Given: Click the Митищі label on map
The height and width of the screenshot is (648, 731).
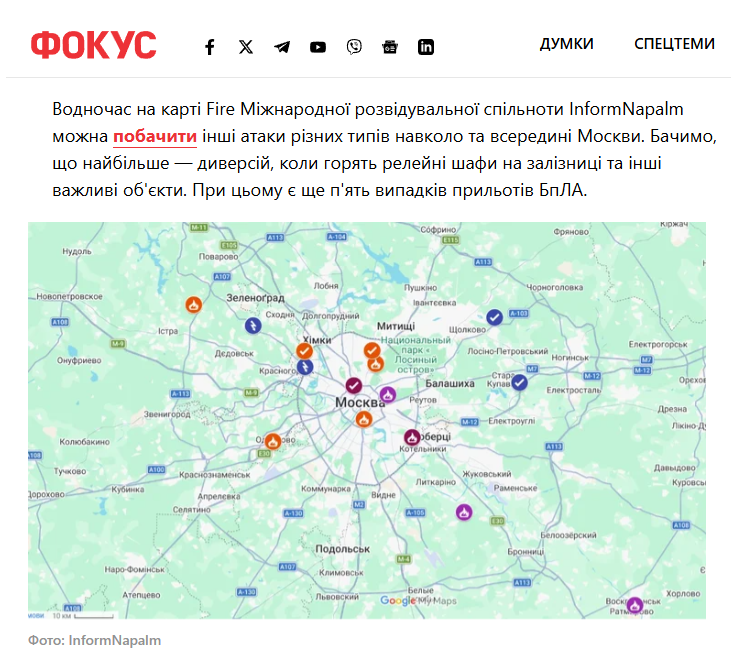Looking at the screenshot, I should 396,326.
